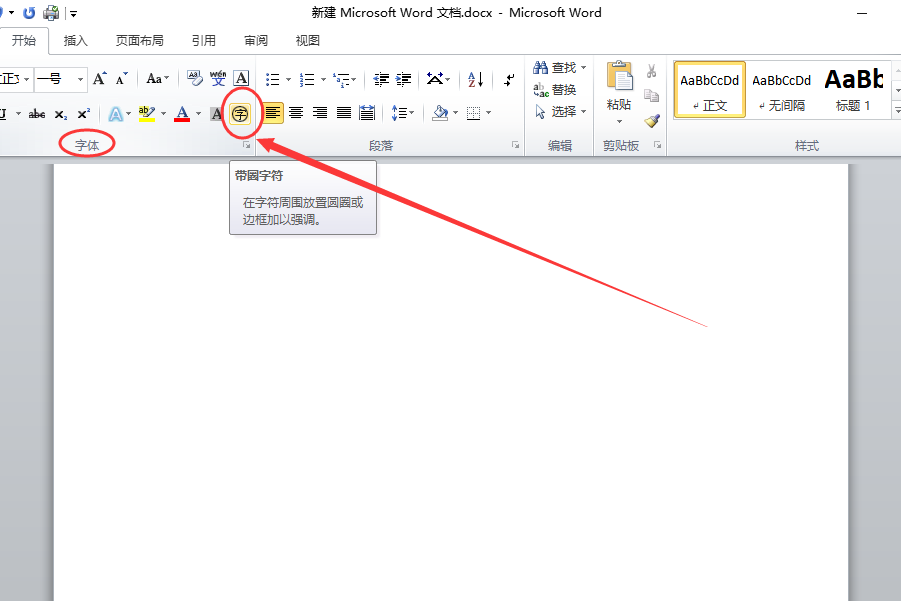
Task: Click the Character Shading icon
Action: point(217,114)
